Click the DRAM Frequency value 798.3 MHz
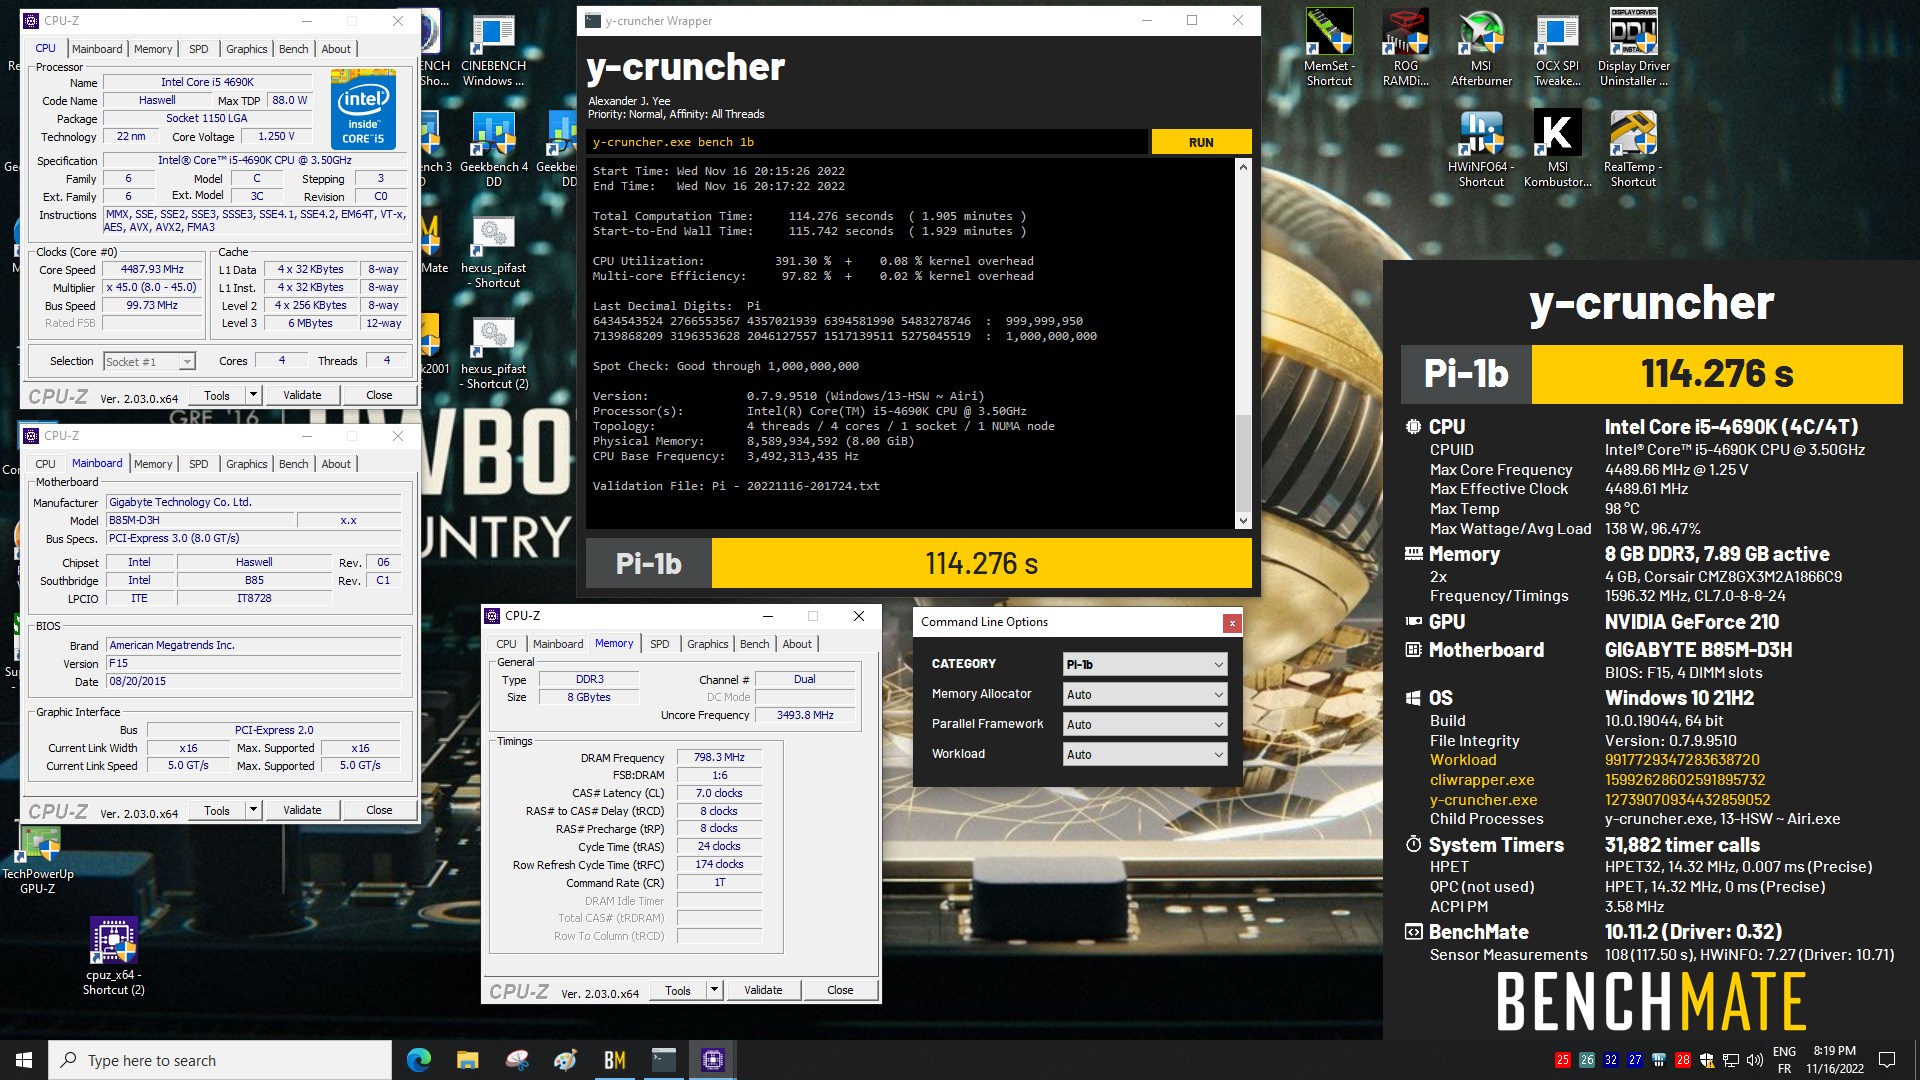The height and width of the screenshot is (1080, 1920). pyautogui.click(x=719, y=758)
